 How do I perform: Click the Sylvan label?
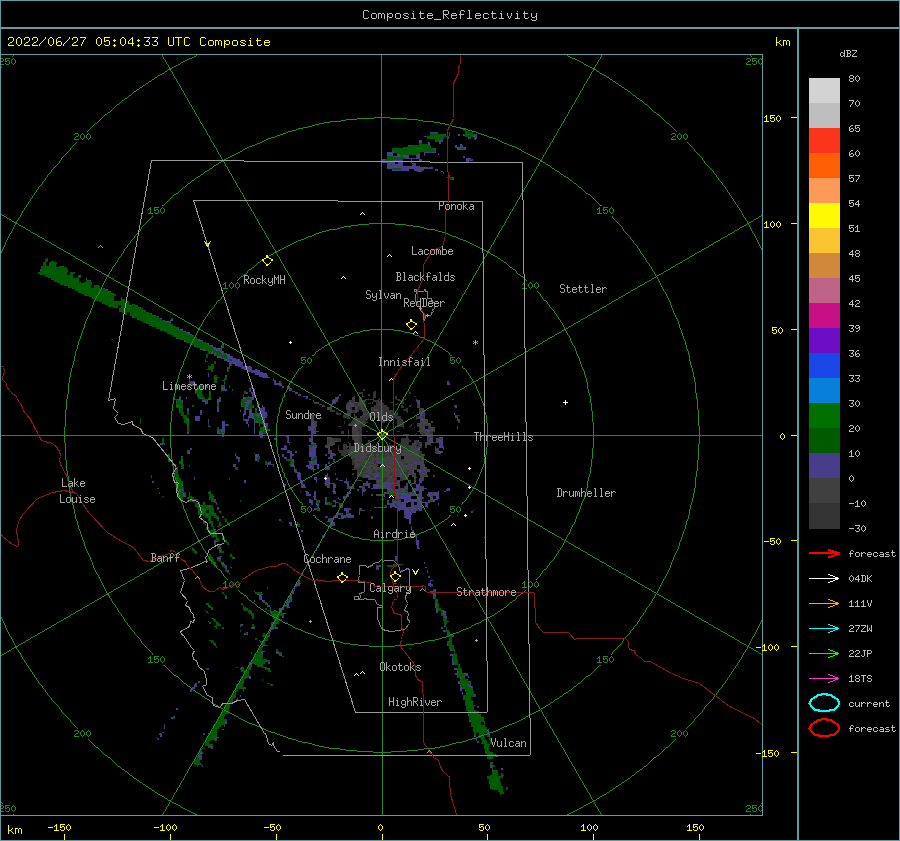[x=383, y=295]
